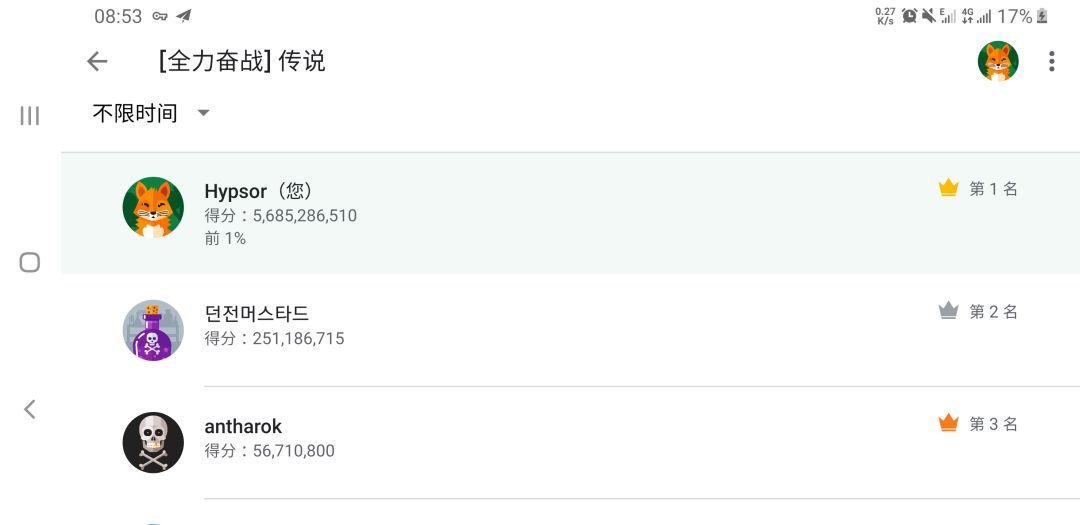Tap the skull and crossbones avatar
The height and width of the screenshot is (525, 1080).
click(x=153, y=442)
